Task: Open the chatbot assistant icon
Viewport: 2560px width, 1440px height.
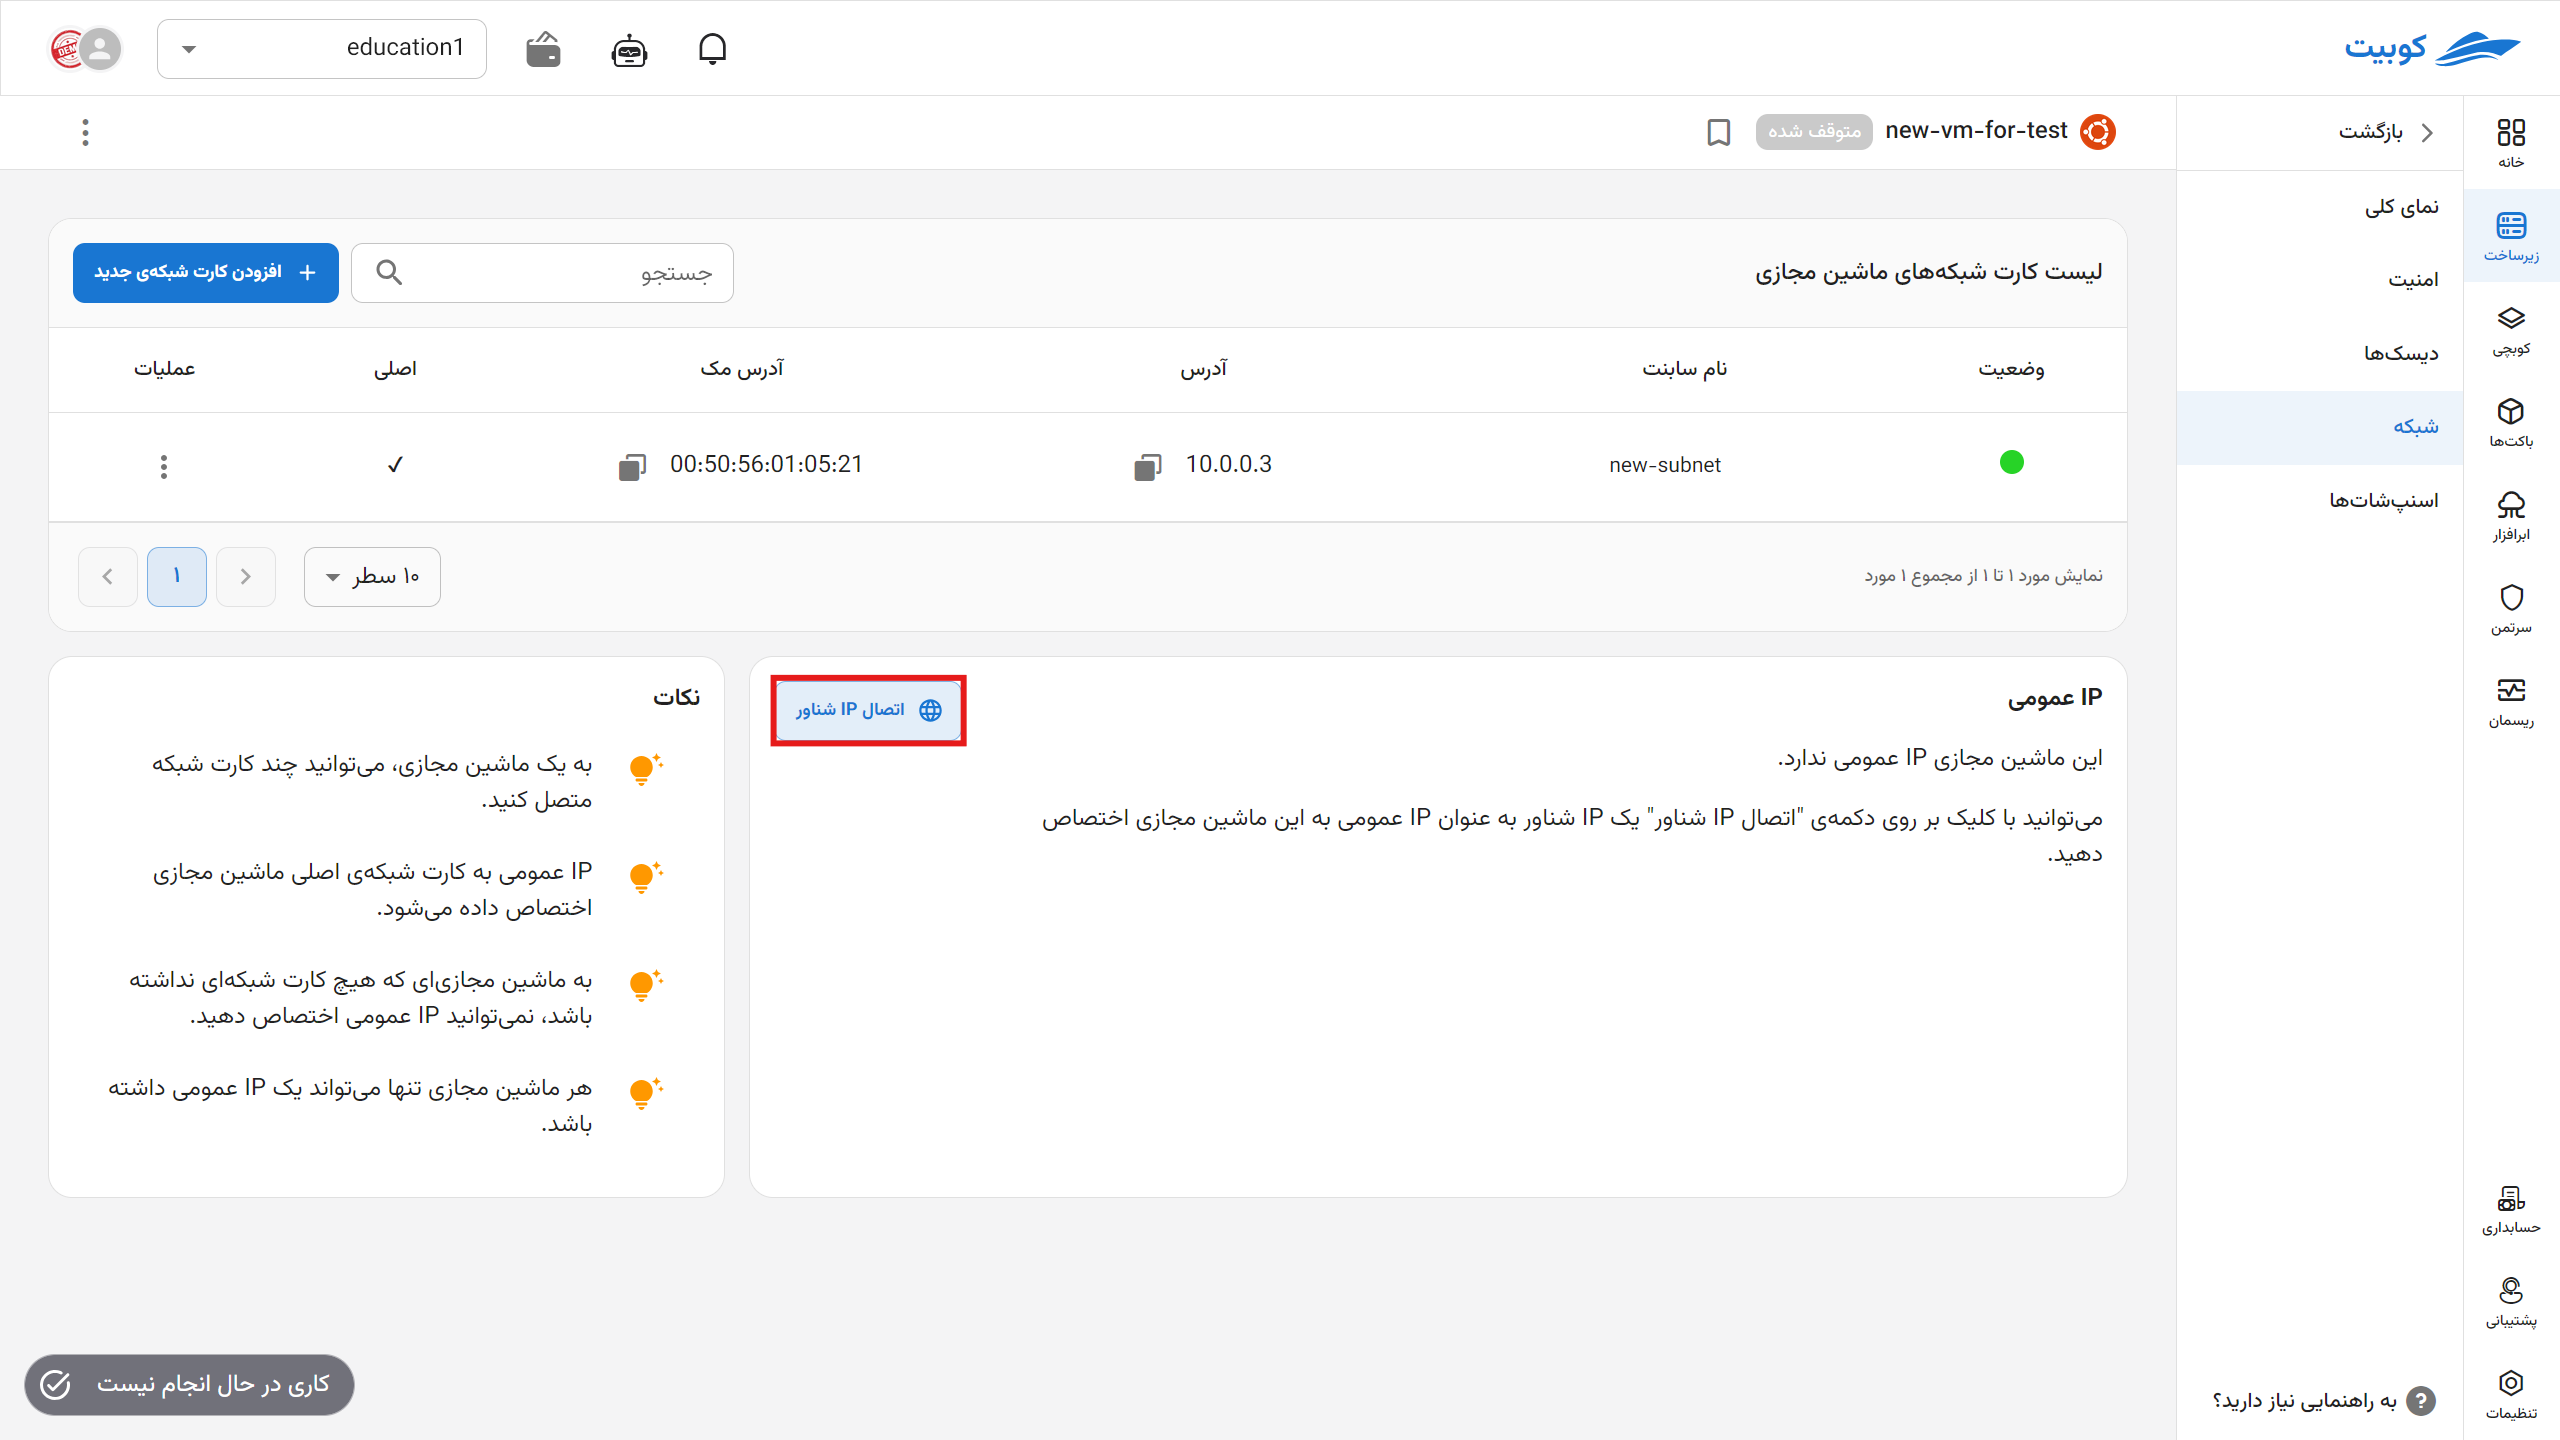Action: click(628, 48)
